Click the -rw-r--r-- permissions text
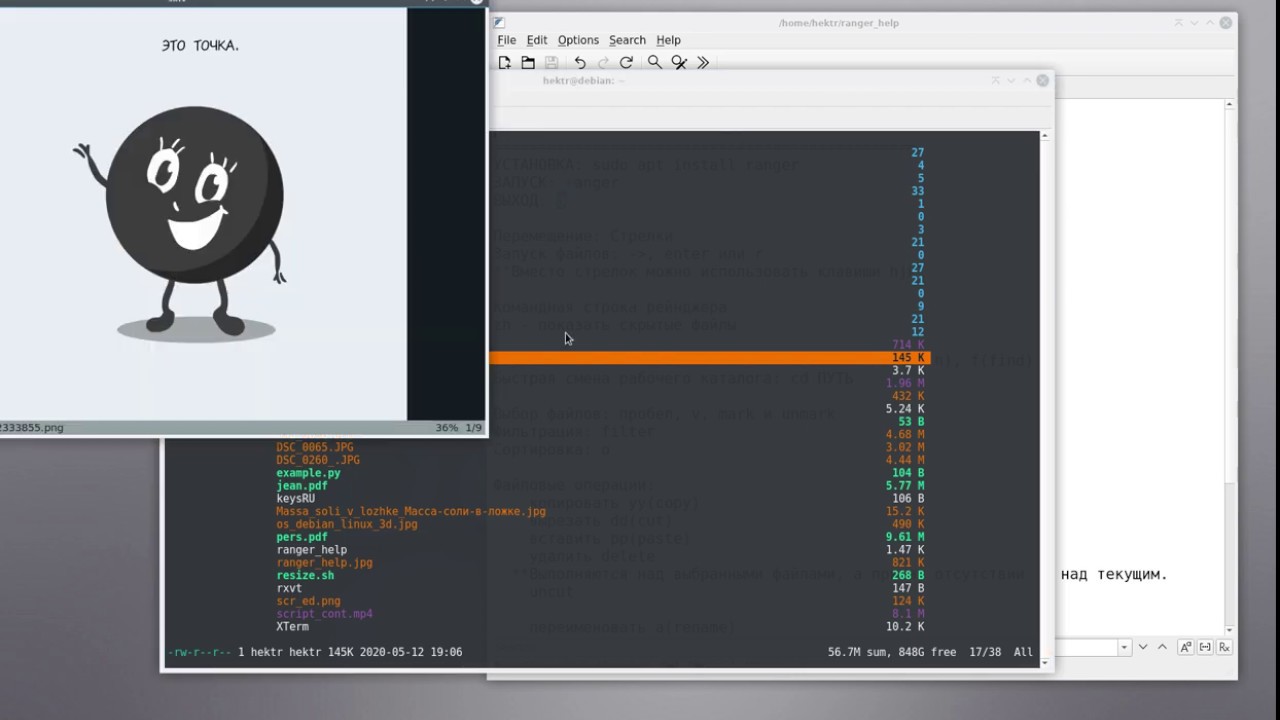The width and height of the screenshot is (1280, 720). 199,652
